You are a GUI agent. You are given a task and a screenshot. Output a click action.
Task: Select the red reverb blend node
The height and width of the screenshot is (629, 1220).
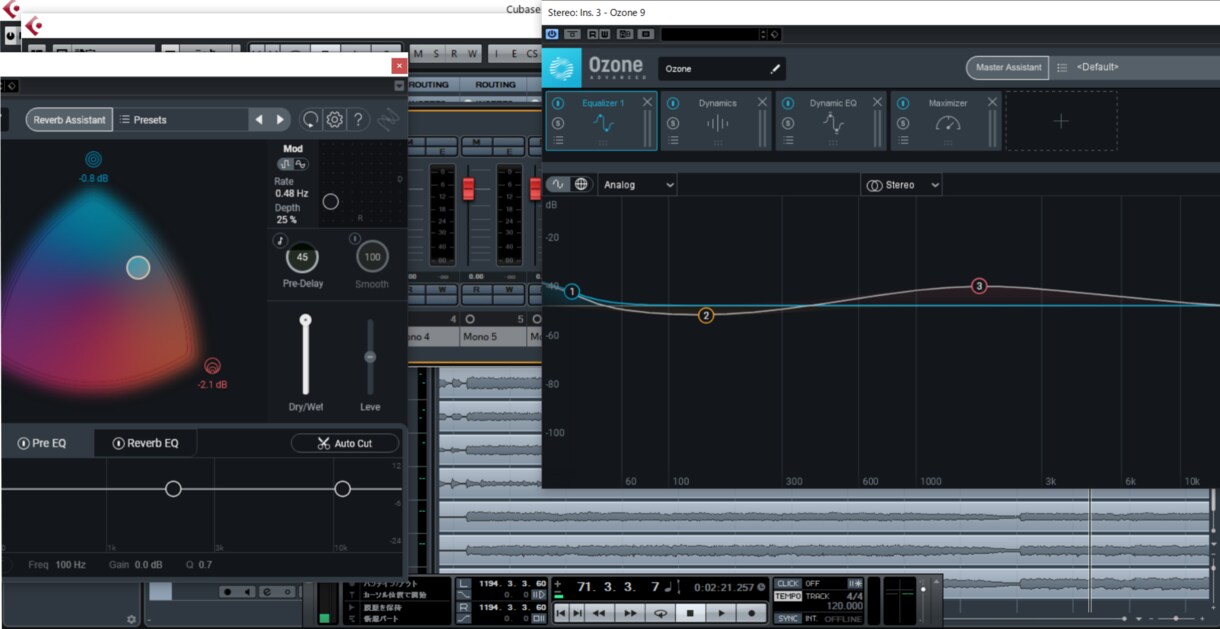tap(212, 365)
